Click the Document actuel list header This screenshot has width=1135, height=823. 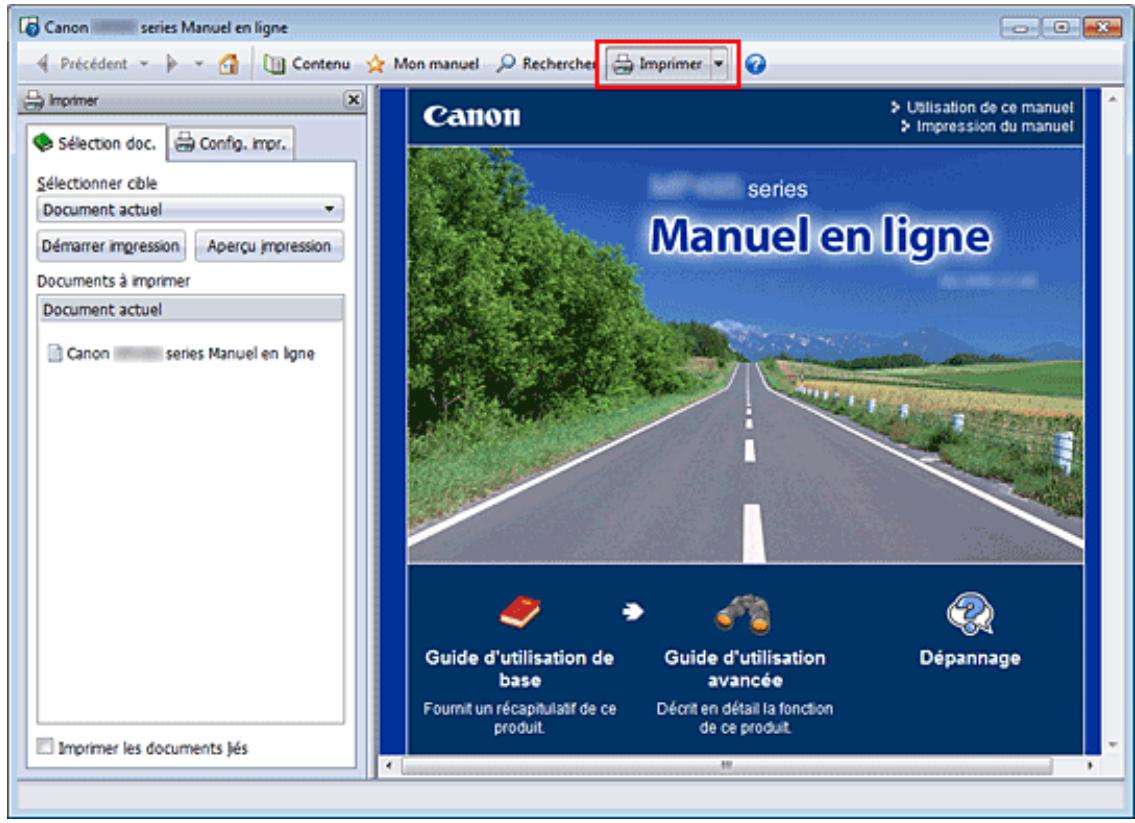[x=190, y=310]
